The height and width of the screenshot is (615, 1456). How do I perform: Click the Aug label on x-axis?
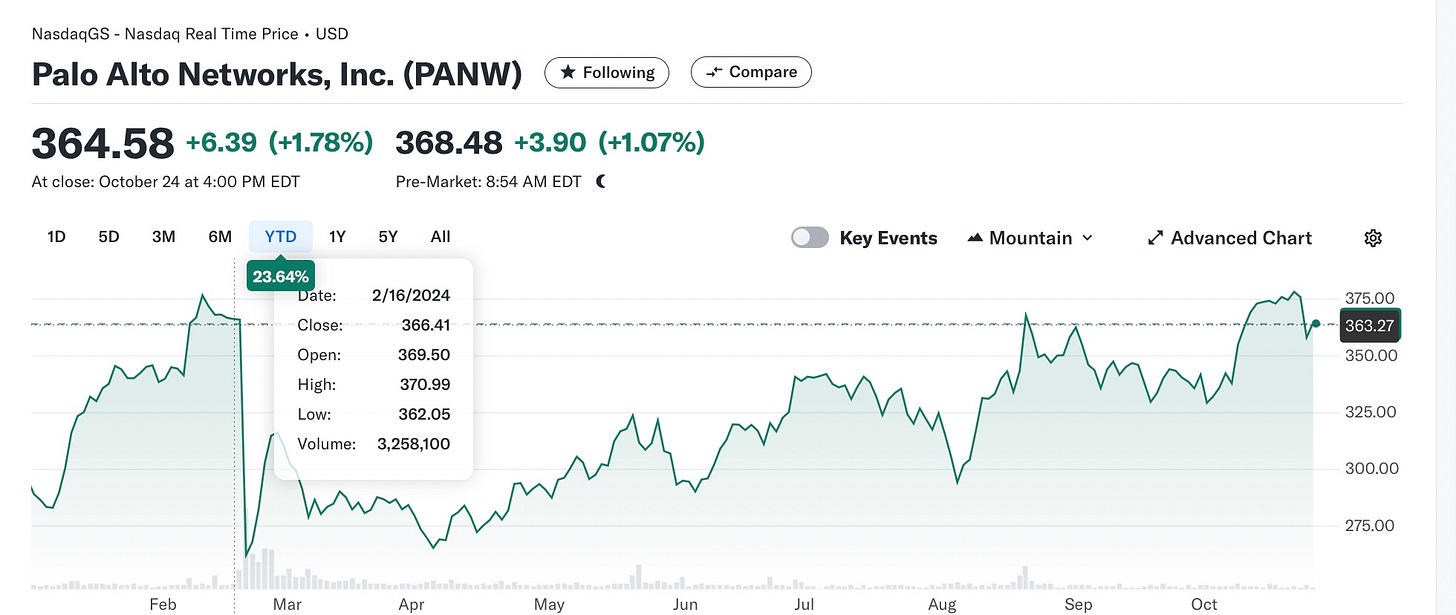942,604
